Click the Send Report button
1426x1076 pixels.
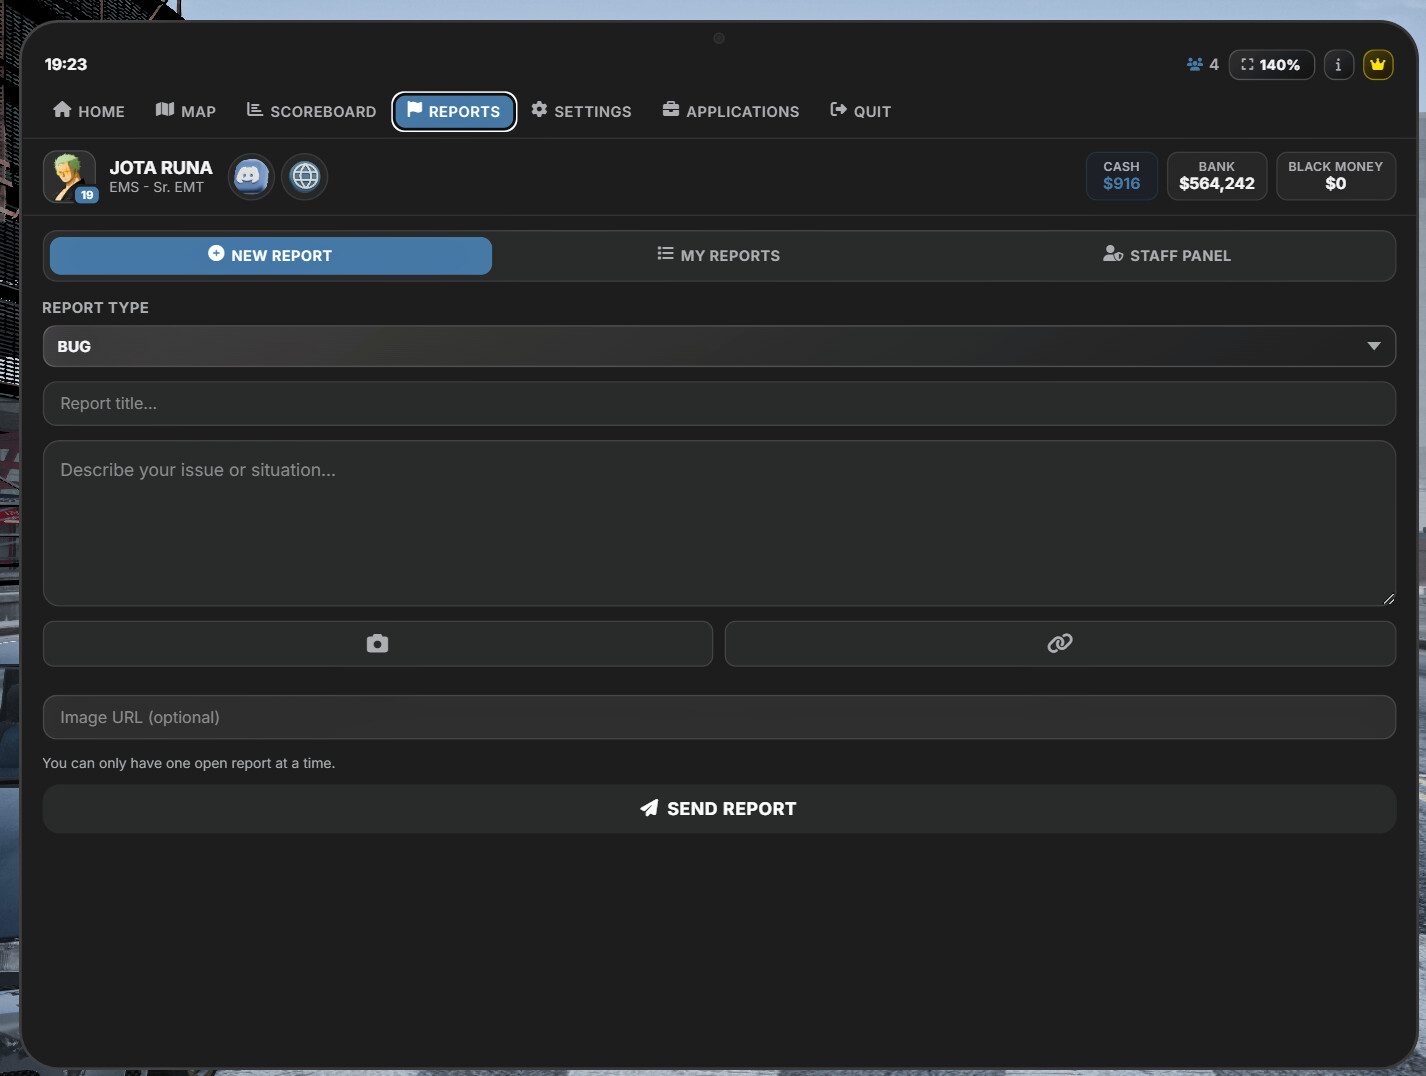coord(719,809)
